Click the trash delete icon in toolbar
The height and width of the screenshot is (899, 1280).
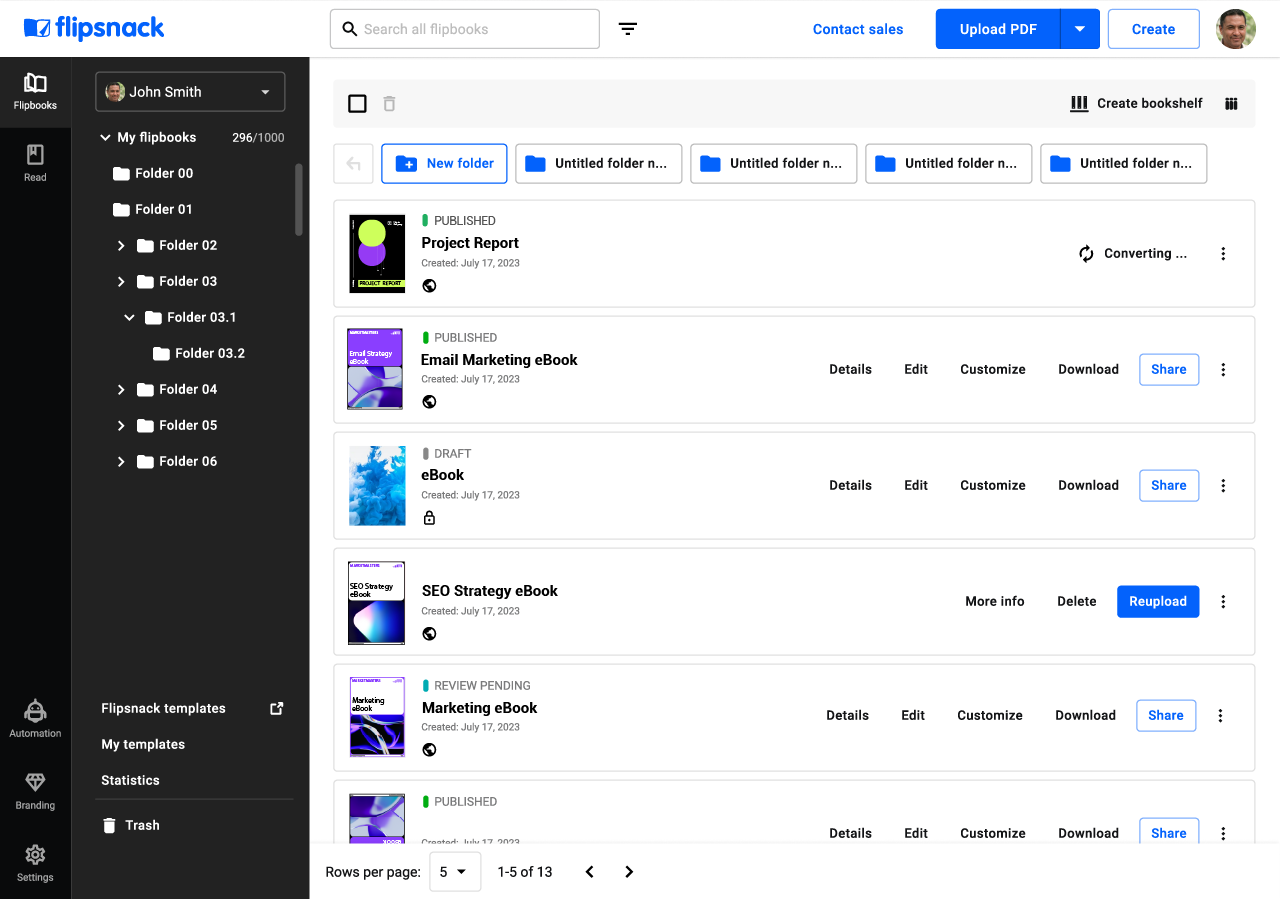pos(389,104)
